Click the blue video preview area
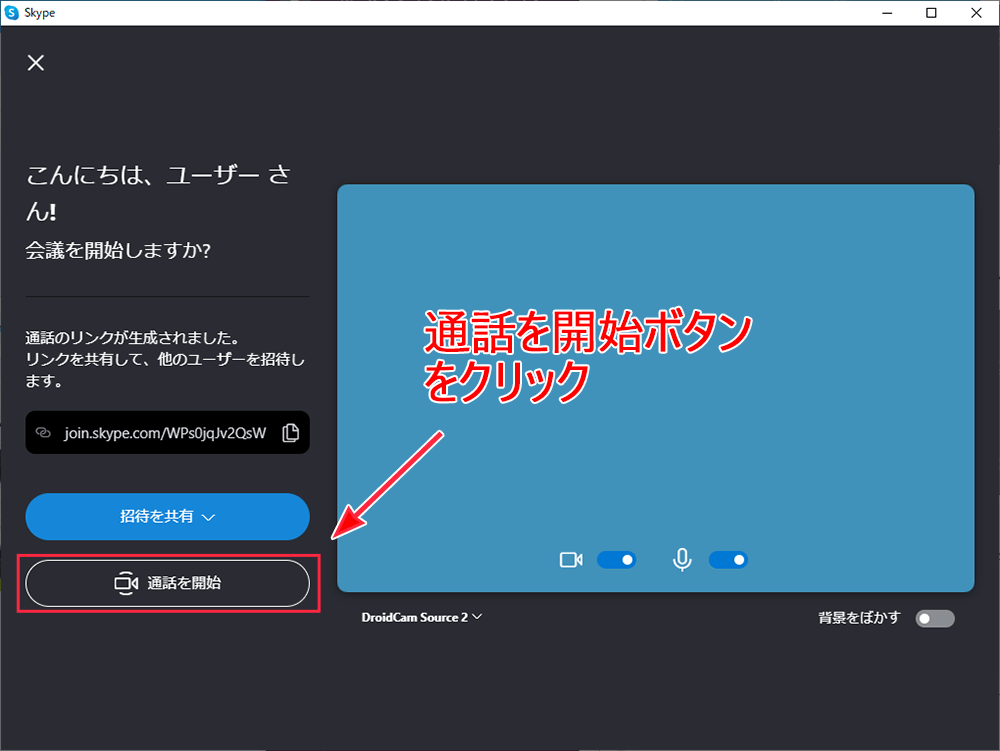1000x751 pixels. 655,300
